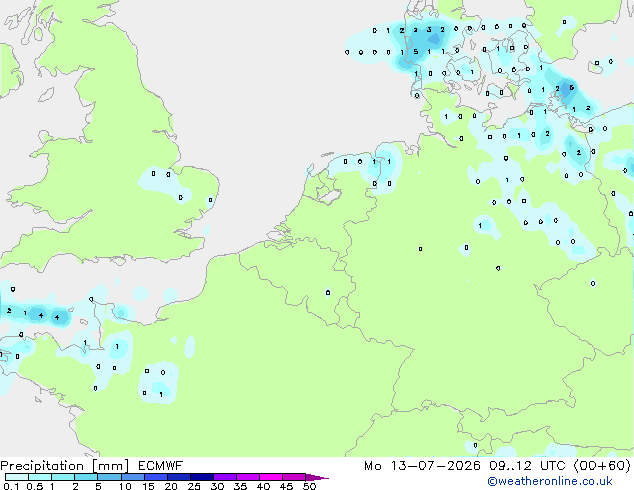The image size is (634, 490).
Task: Click the "Mo" weekday label
Action: [373, 466]
